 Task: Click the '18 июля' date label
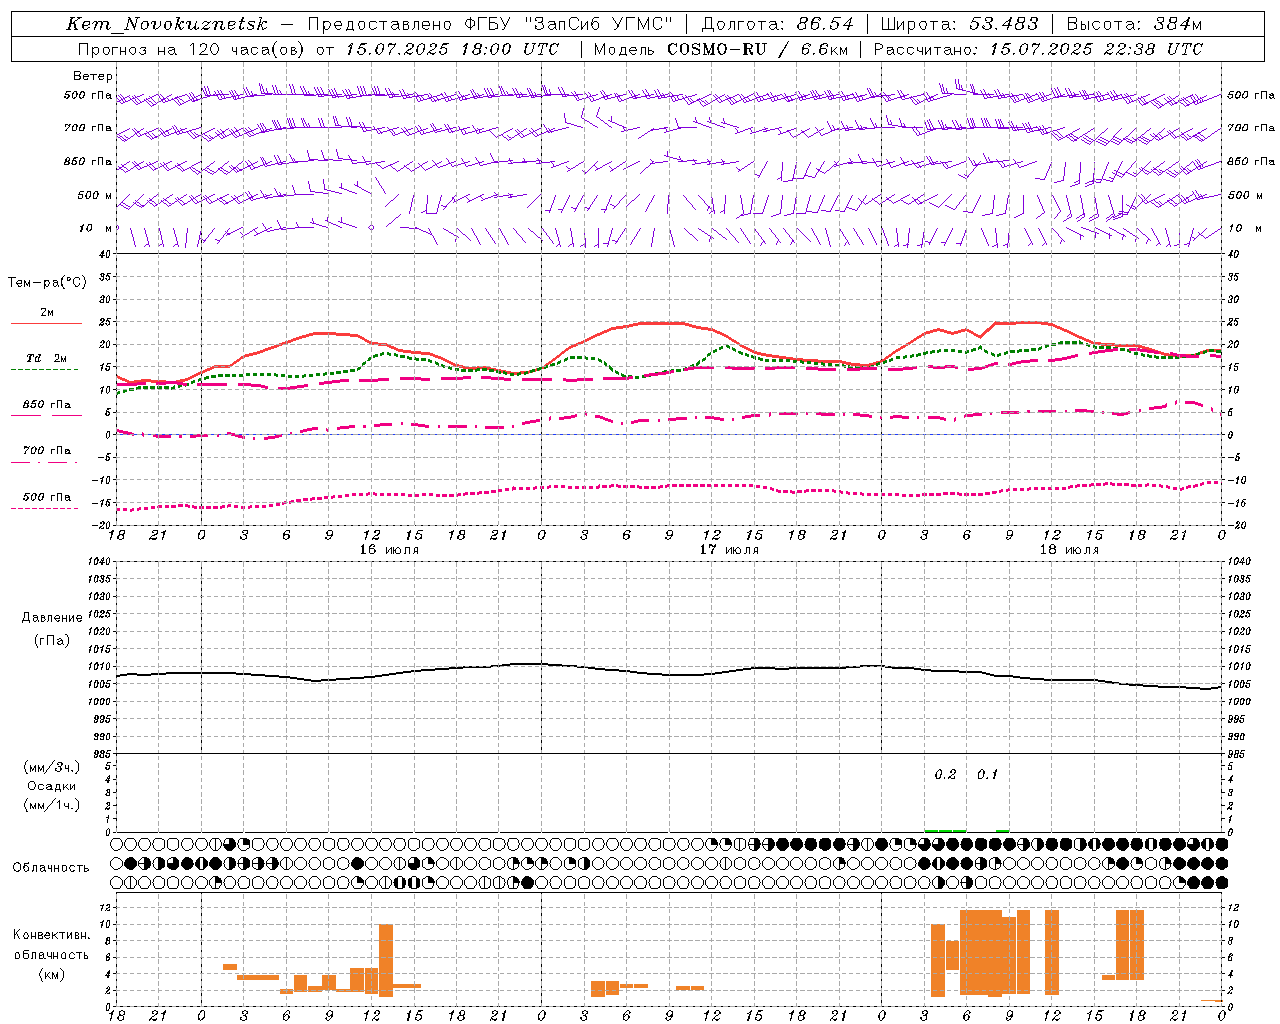click(1069, 550)
